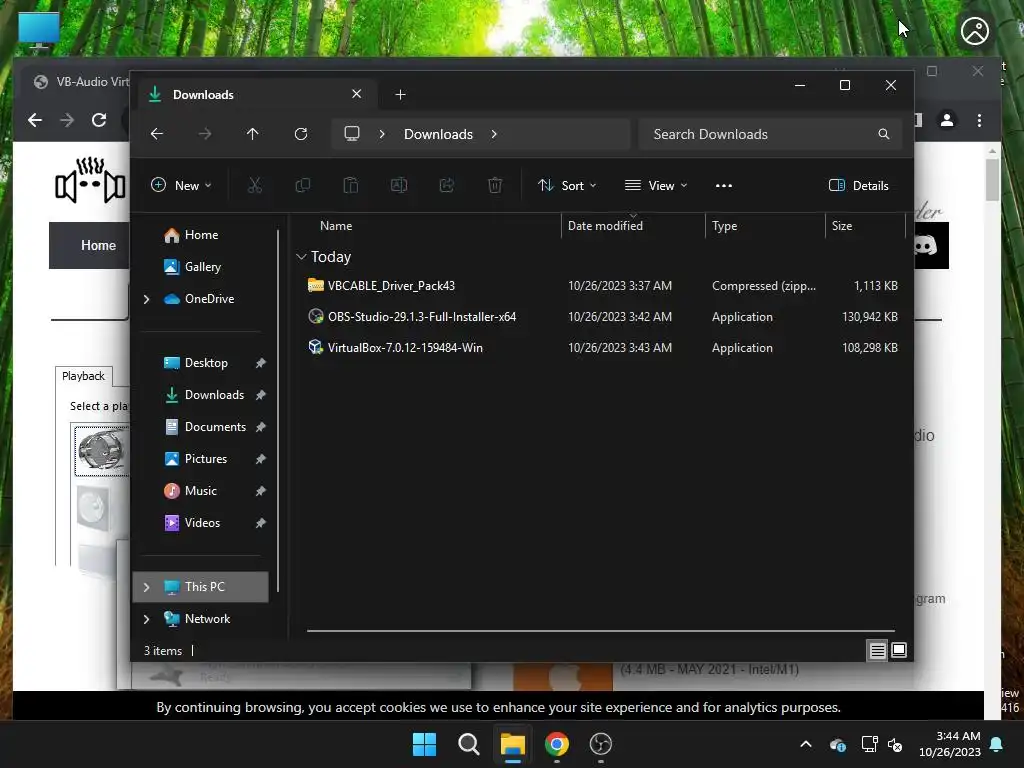Sort by the Name column header

(x=336, y=226)
